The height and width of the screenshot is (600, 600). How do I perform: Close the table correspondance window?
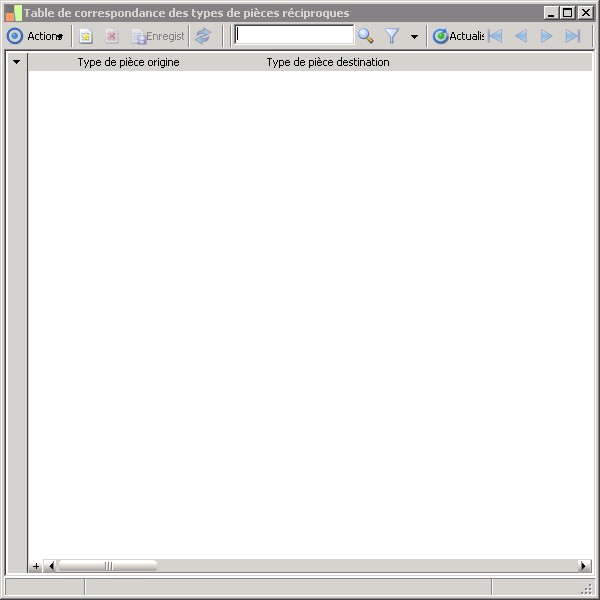click(x=585, y=13)
